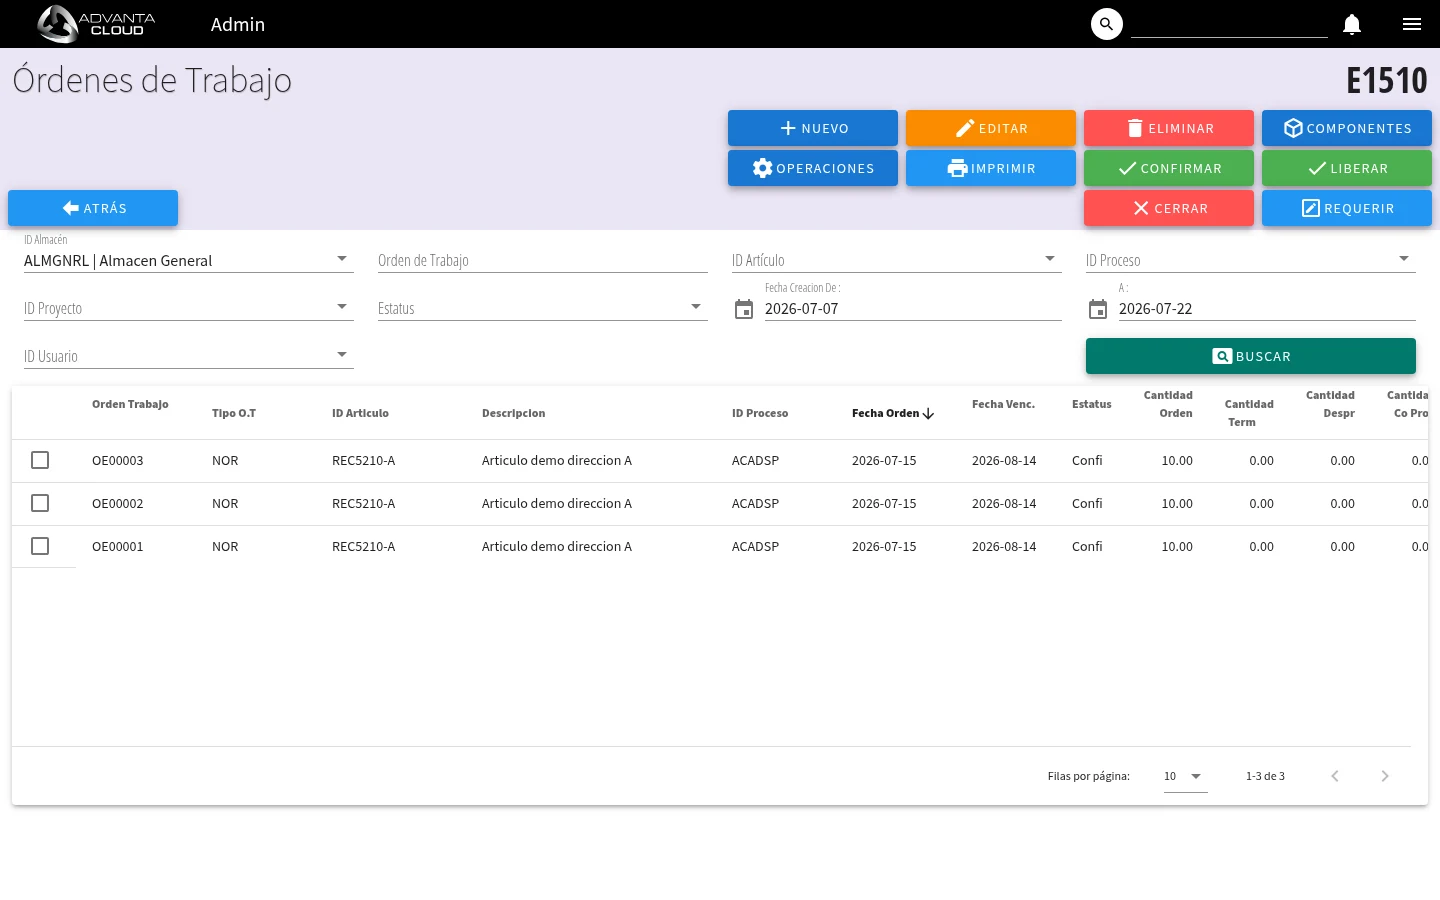Expand the Estatus dropdown
1440x900 pixels.
tap(696, 307)
